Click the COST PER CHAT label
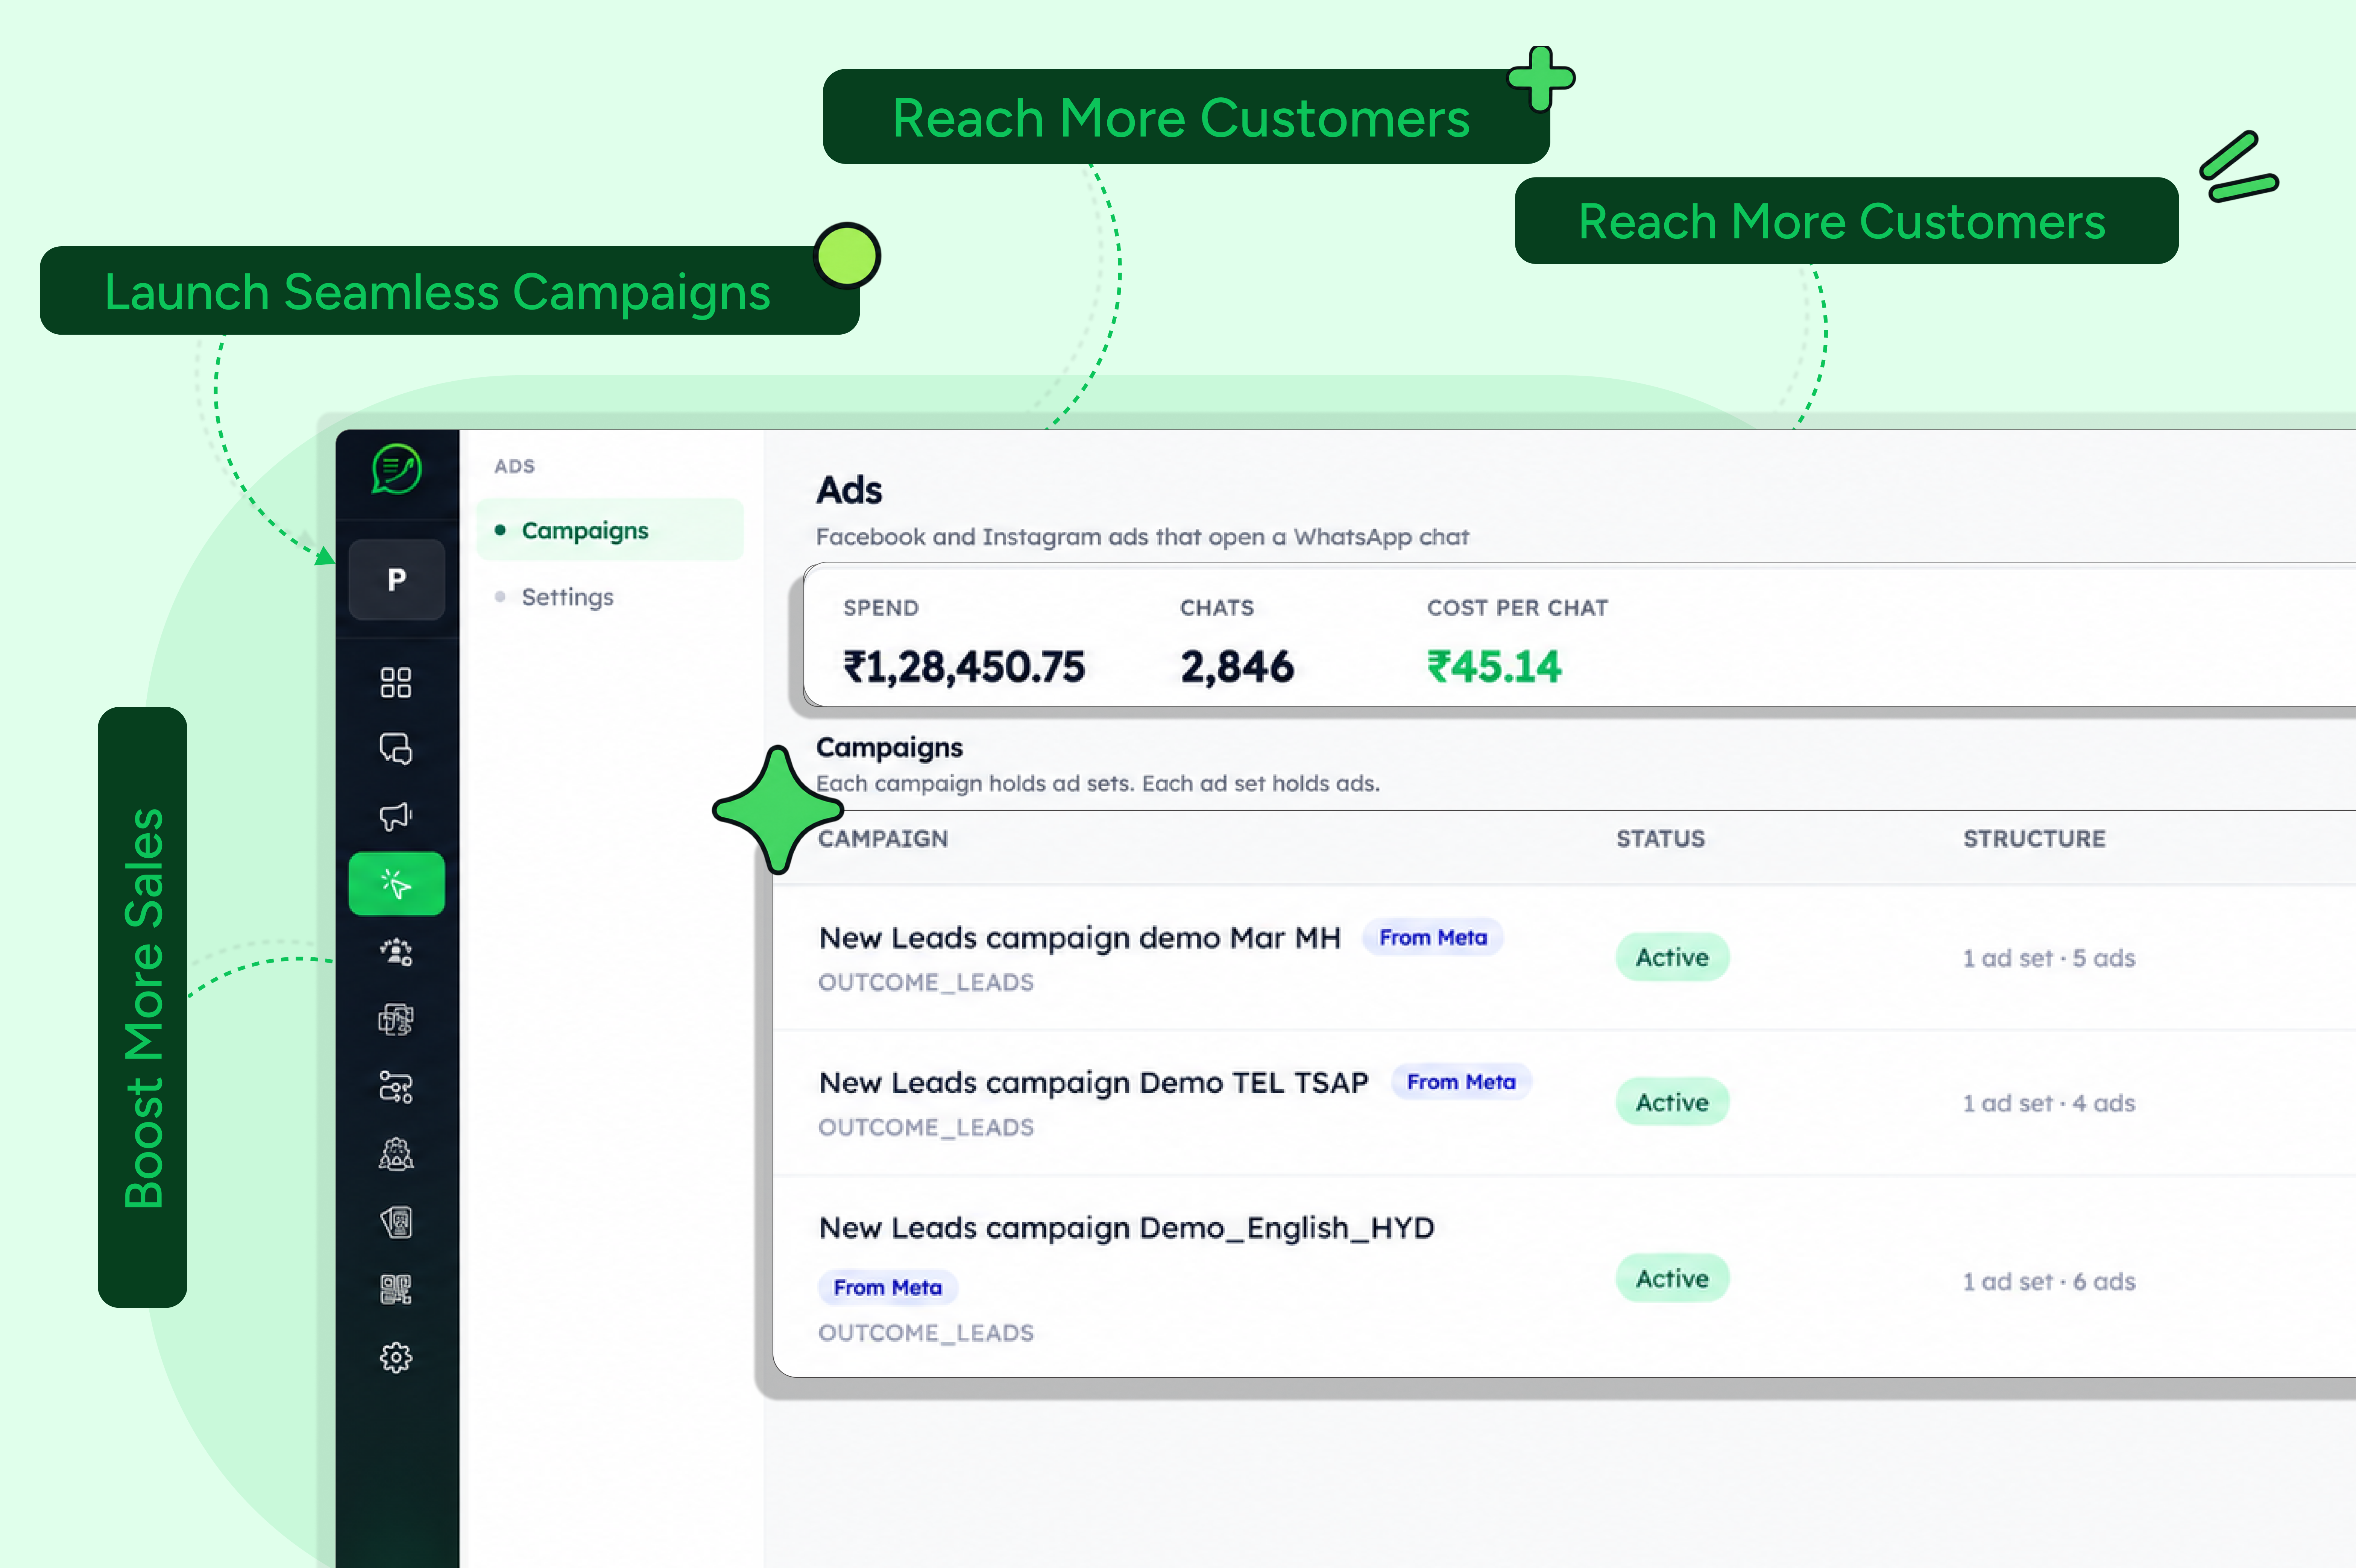The width and height of the screenshot is (2356, 1568). click(x=1518, y=608)
